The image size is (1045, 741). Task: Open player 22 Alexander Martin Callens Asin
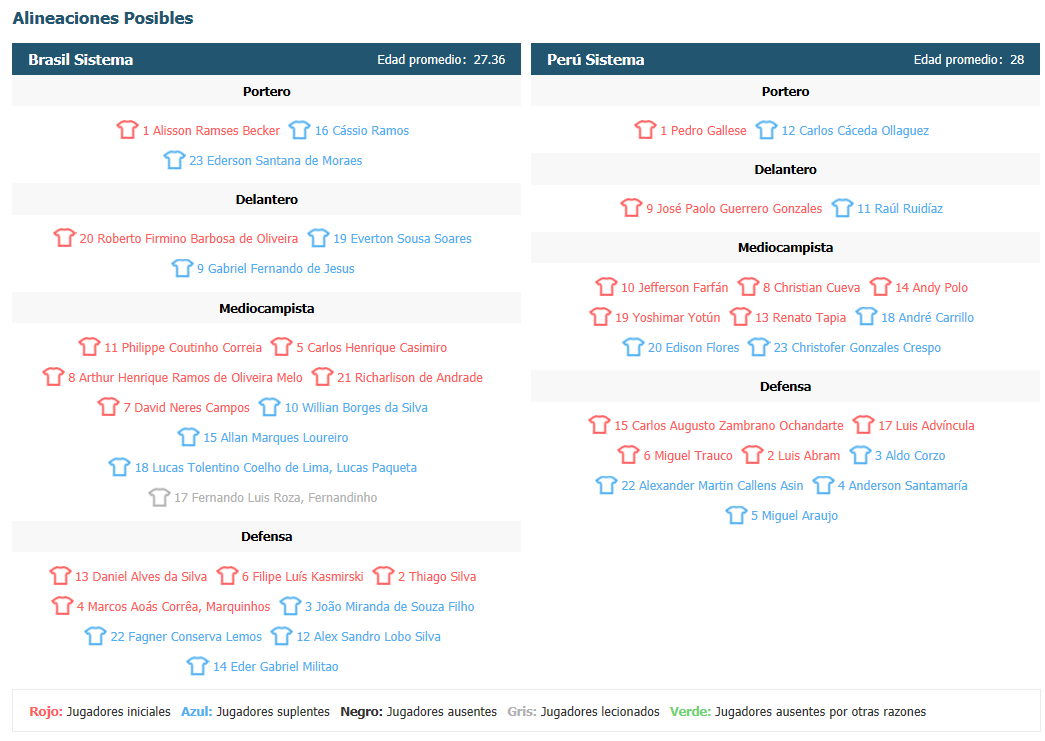pyautogui.click(x=712, y=486)
